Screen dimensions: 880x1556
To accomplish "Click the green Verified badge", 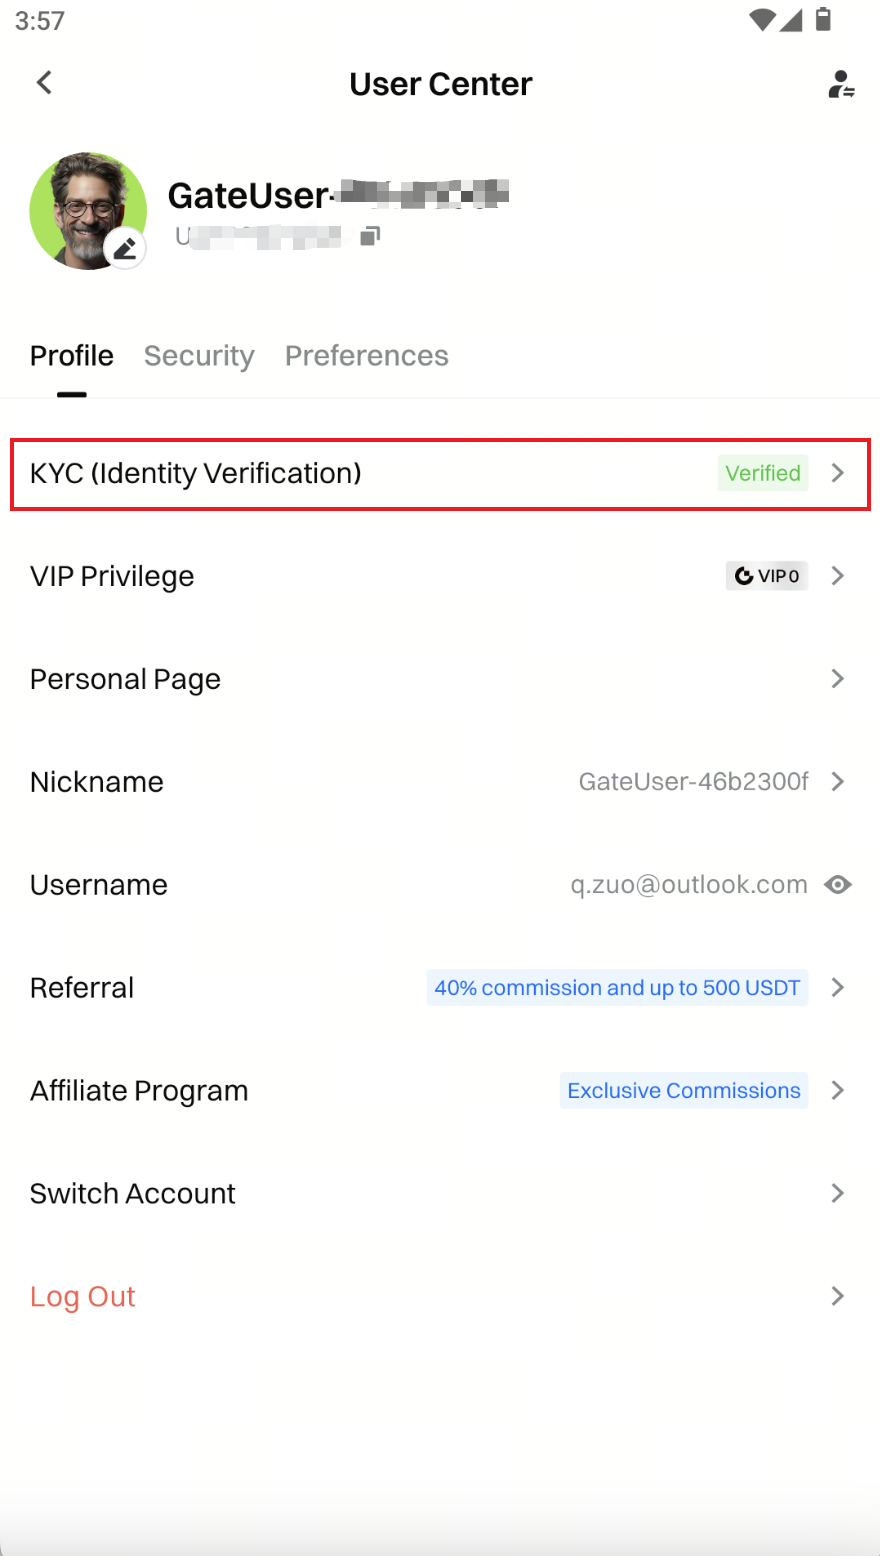I will pos(762,473).
